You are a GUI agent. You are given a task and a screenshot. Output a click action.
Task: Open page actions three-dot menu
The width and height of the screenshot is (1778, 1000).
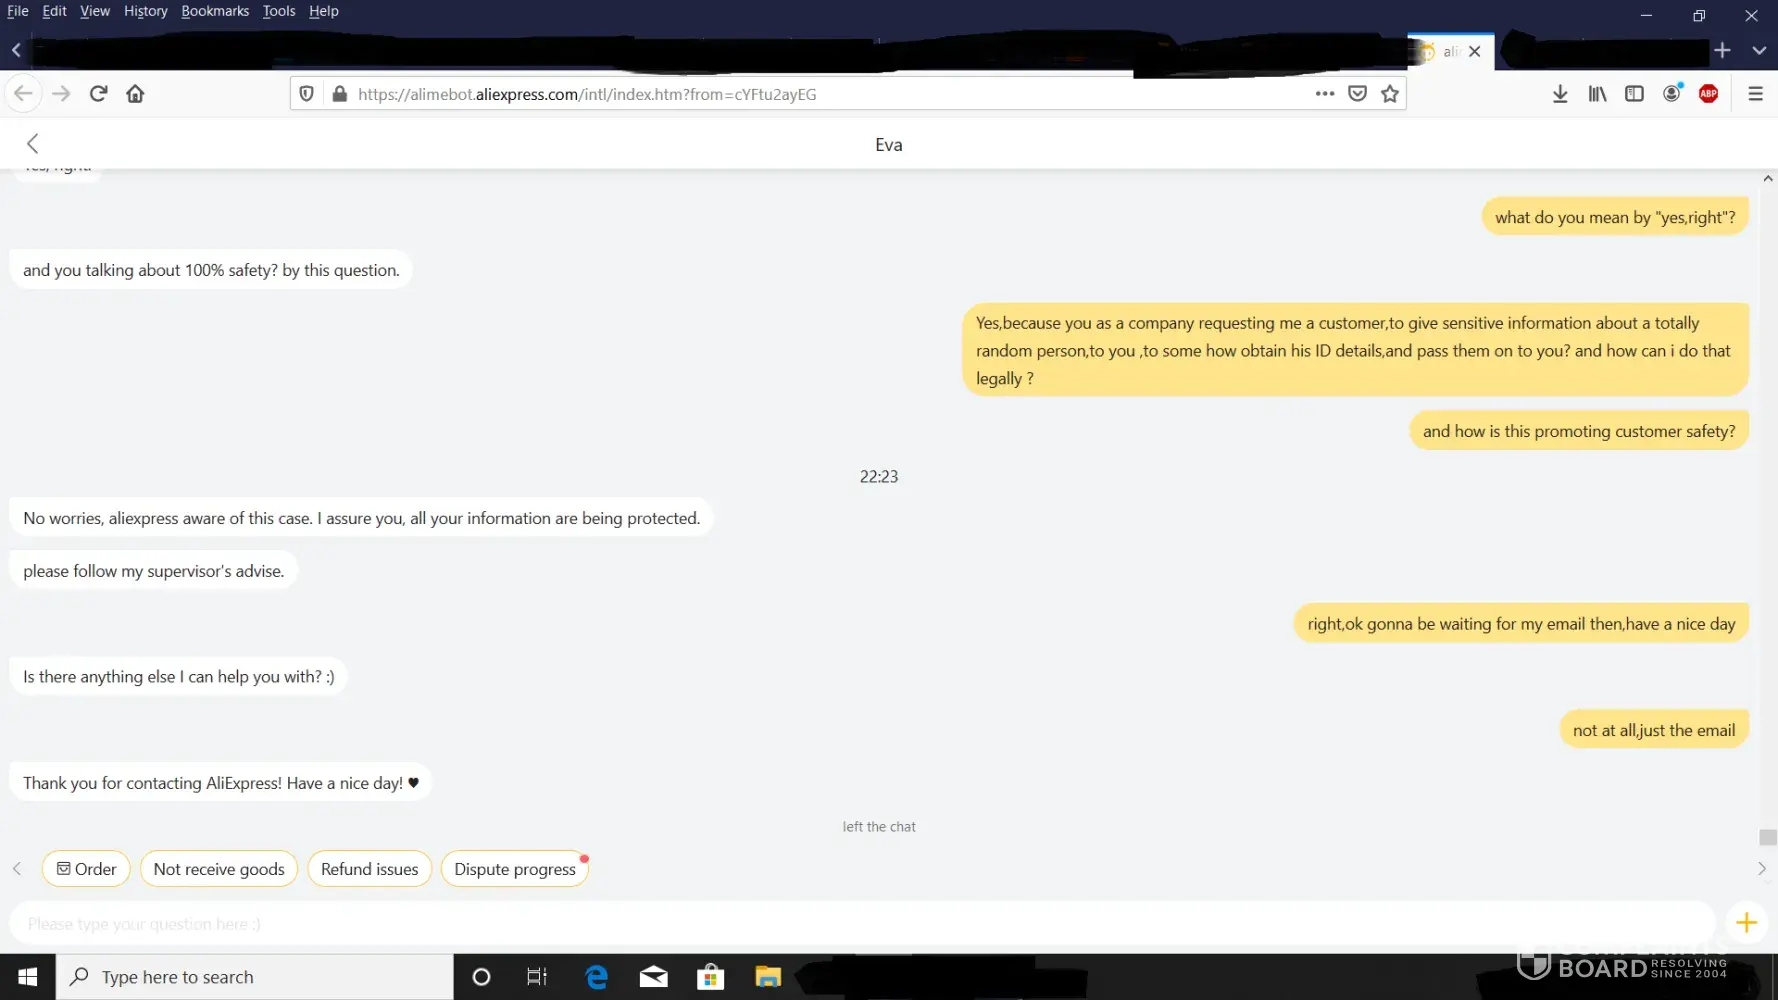(x=1325, y=93)
